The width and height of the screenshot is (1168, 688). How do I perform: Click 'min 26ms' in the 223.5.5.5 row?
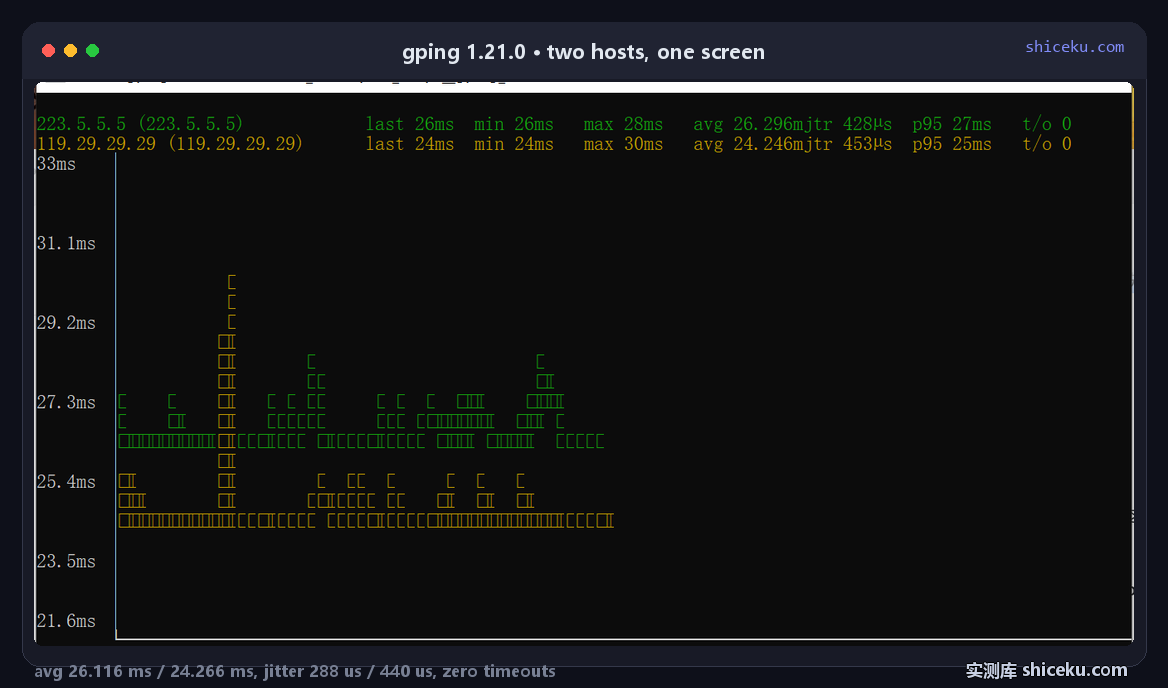point(514,124)
